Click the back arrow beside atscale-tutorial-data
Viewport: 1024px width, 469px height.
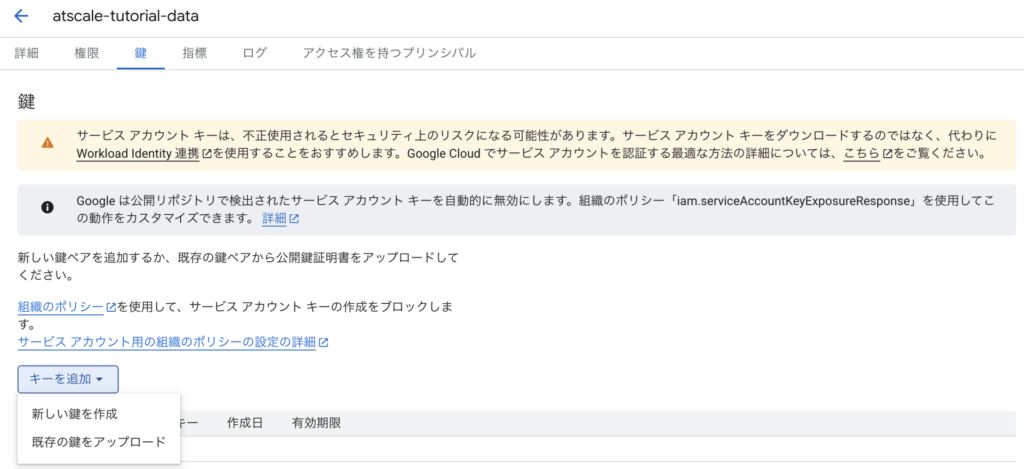point(21,17)
